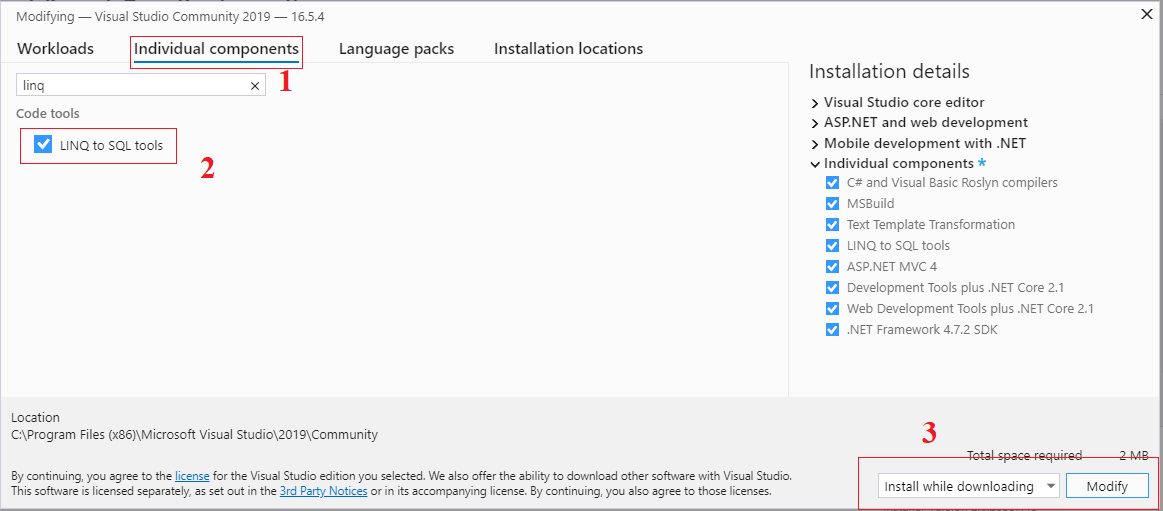Image resolution: width=1163 pixels, height=511 pixels.
Task: Click the Modify button
Action: pyautogui.click(x=1107, y=487)
